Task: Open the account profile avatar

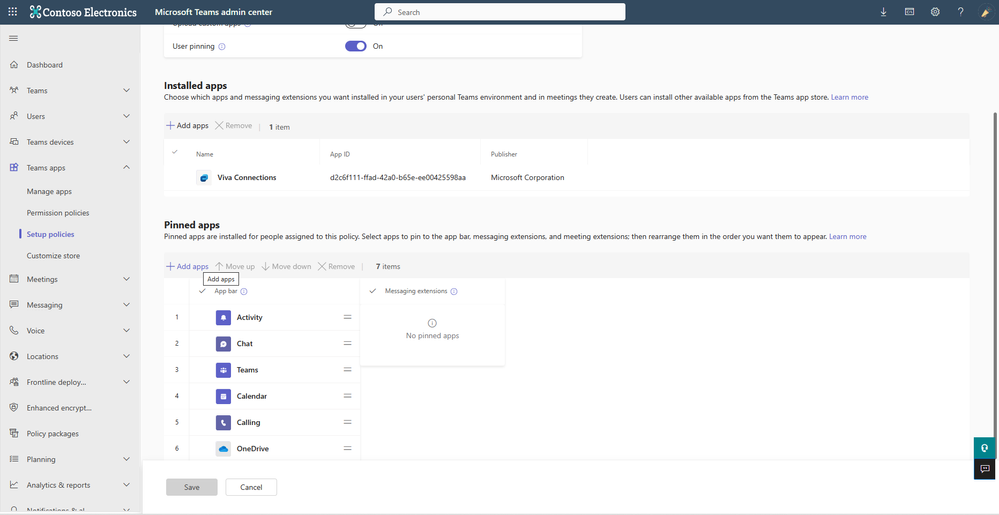Action: 985,12
